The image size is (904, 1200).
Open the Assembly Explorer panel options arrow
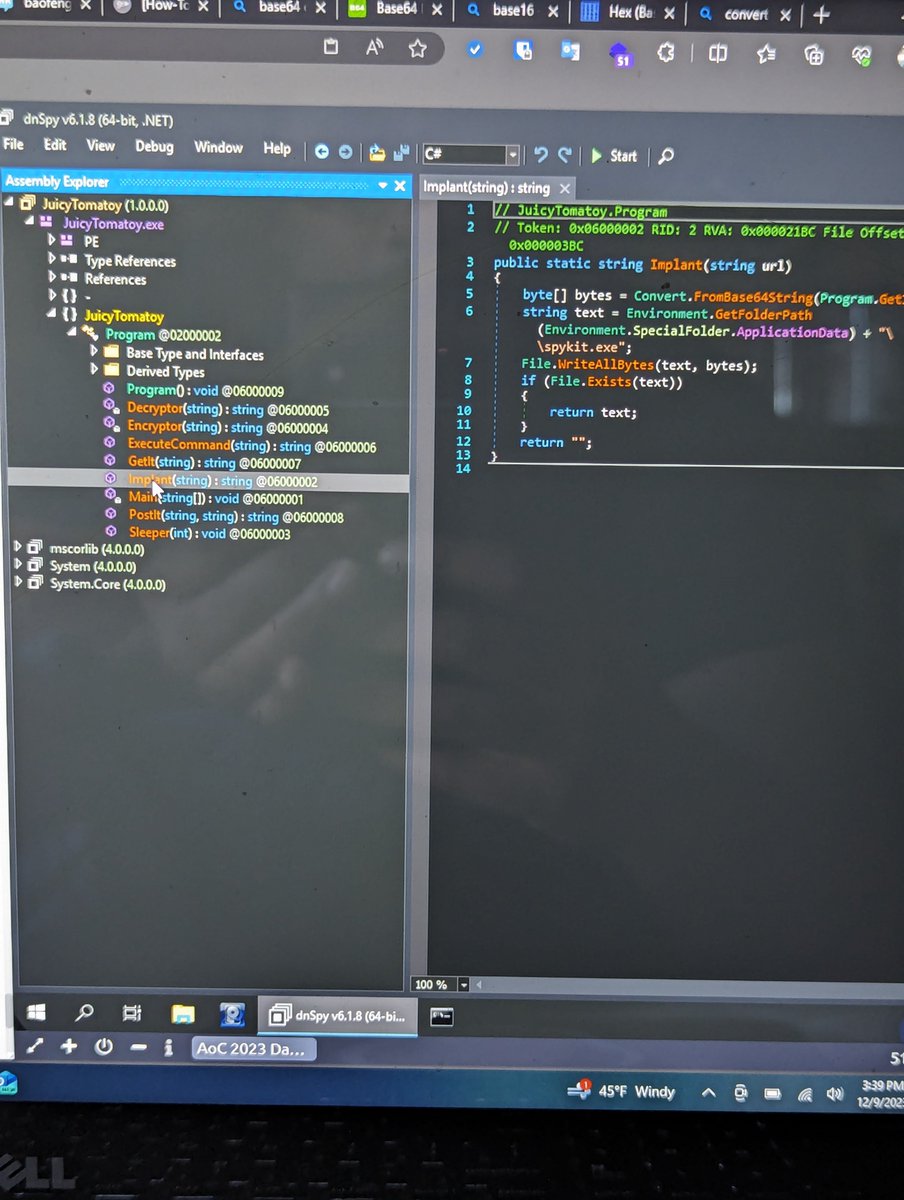[x=381, y=186]
